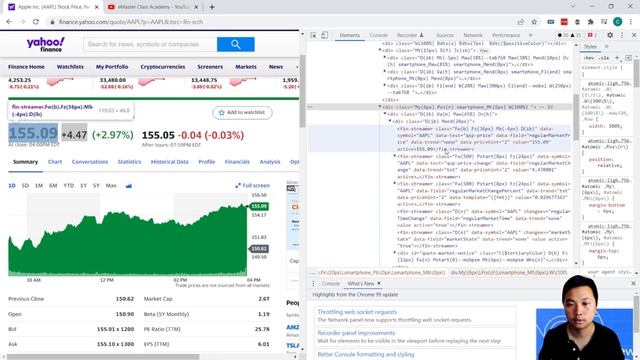Toggle DevTools device toolbar icon
The width and height of the screenshot is (640, 360).
324,35
